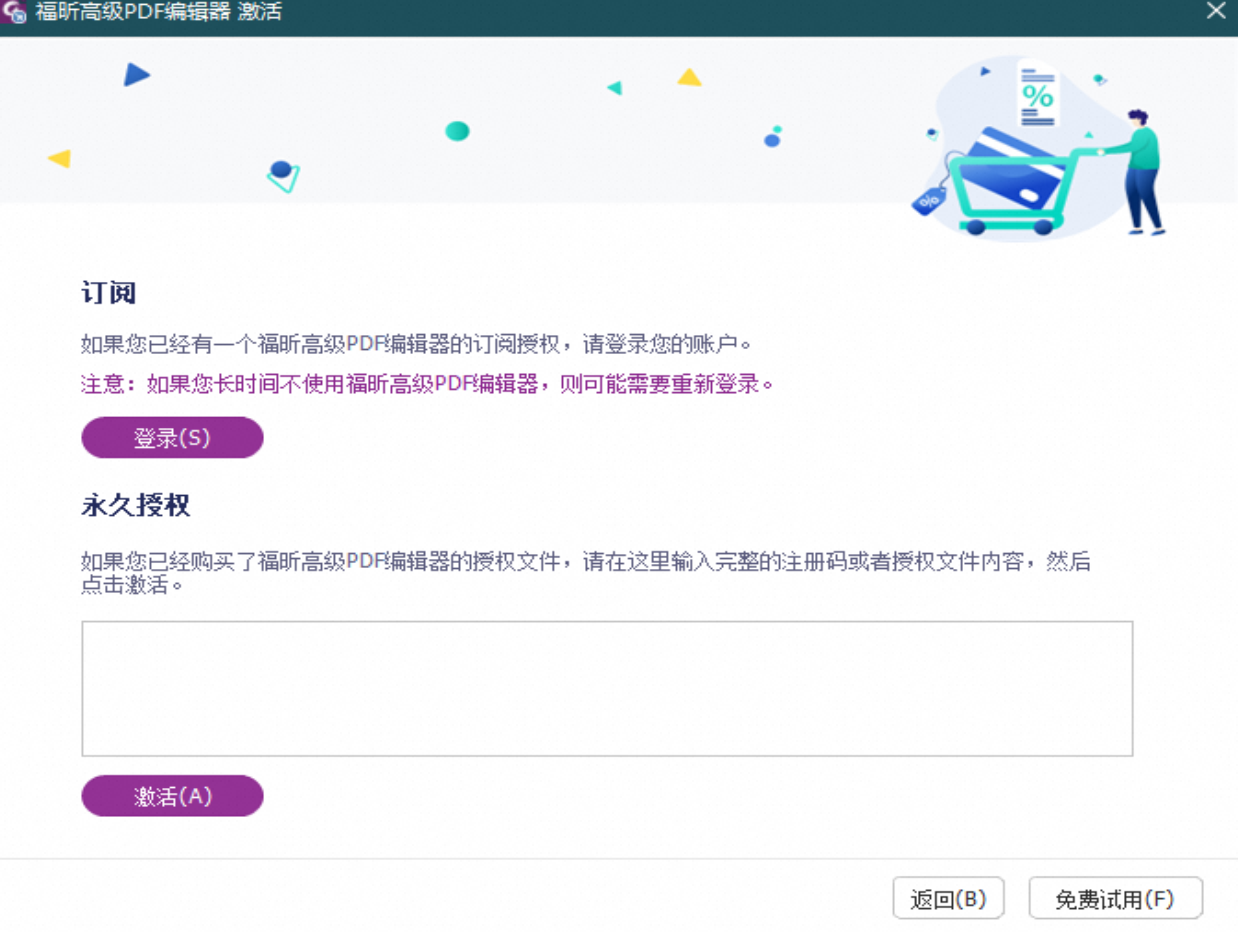The height and width of the screenshot is (932, 1238).
Task: Click the purple 注意 re-login notice text
Action: point(428,384)
